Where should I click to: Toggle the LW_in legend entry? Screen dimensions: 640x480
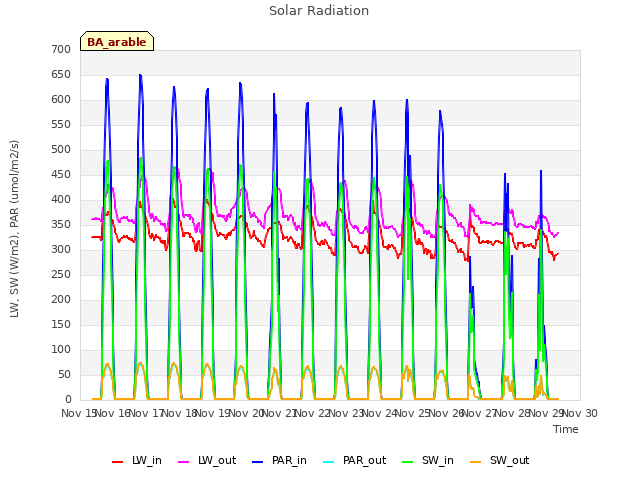click(x=137, y=461)
